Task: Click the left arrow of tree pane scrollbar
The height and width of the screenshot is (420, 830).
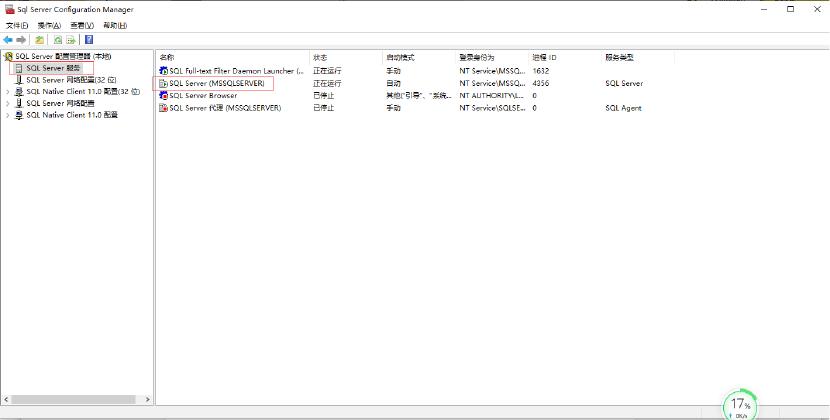Action: click(6, 399)
